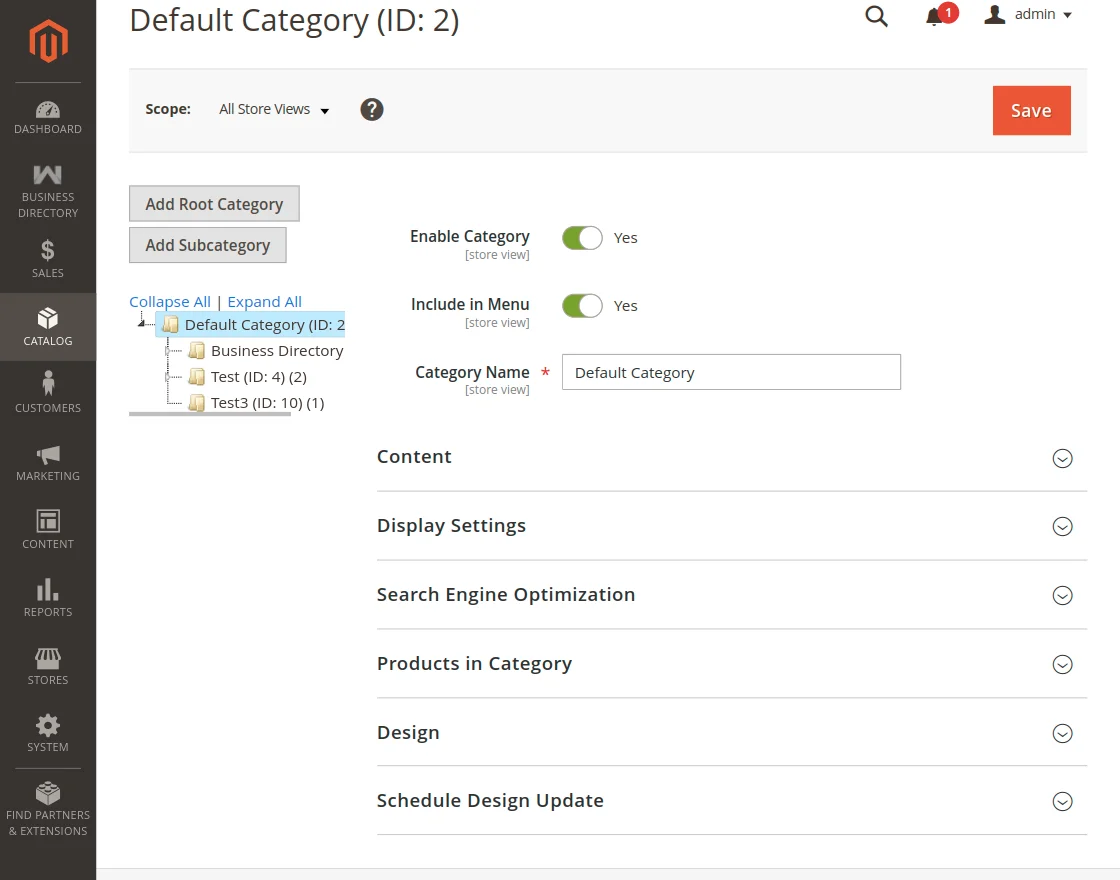Viewport: 1120px width, 880px height.
Task: Save the Default Category changes
Action: 1031,110
